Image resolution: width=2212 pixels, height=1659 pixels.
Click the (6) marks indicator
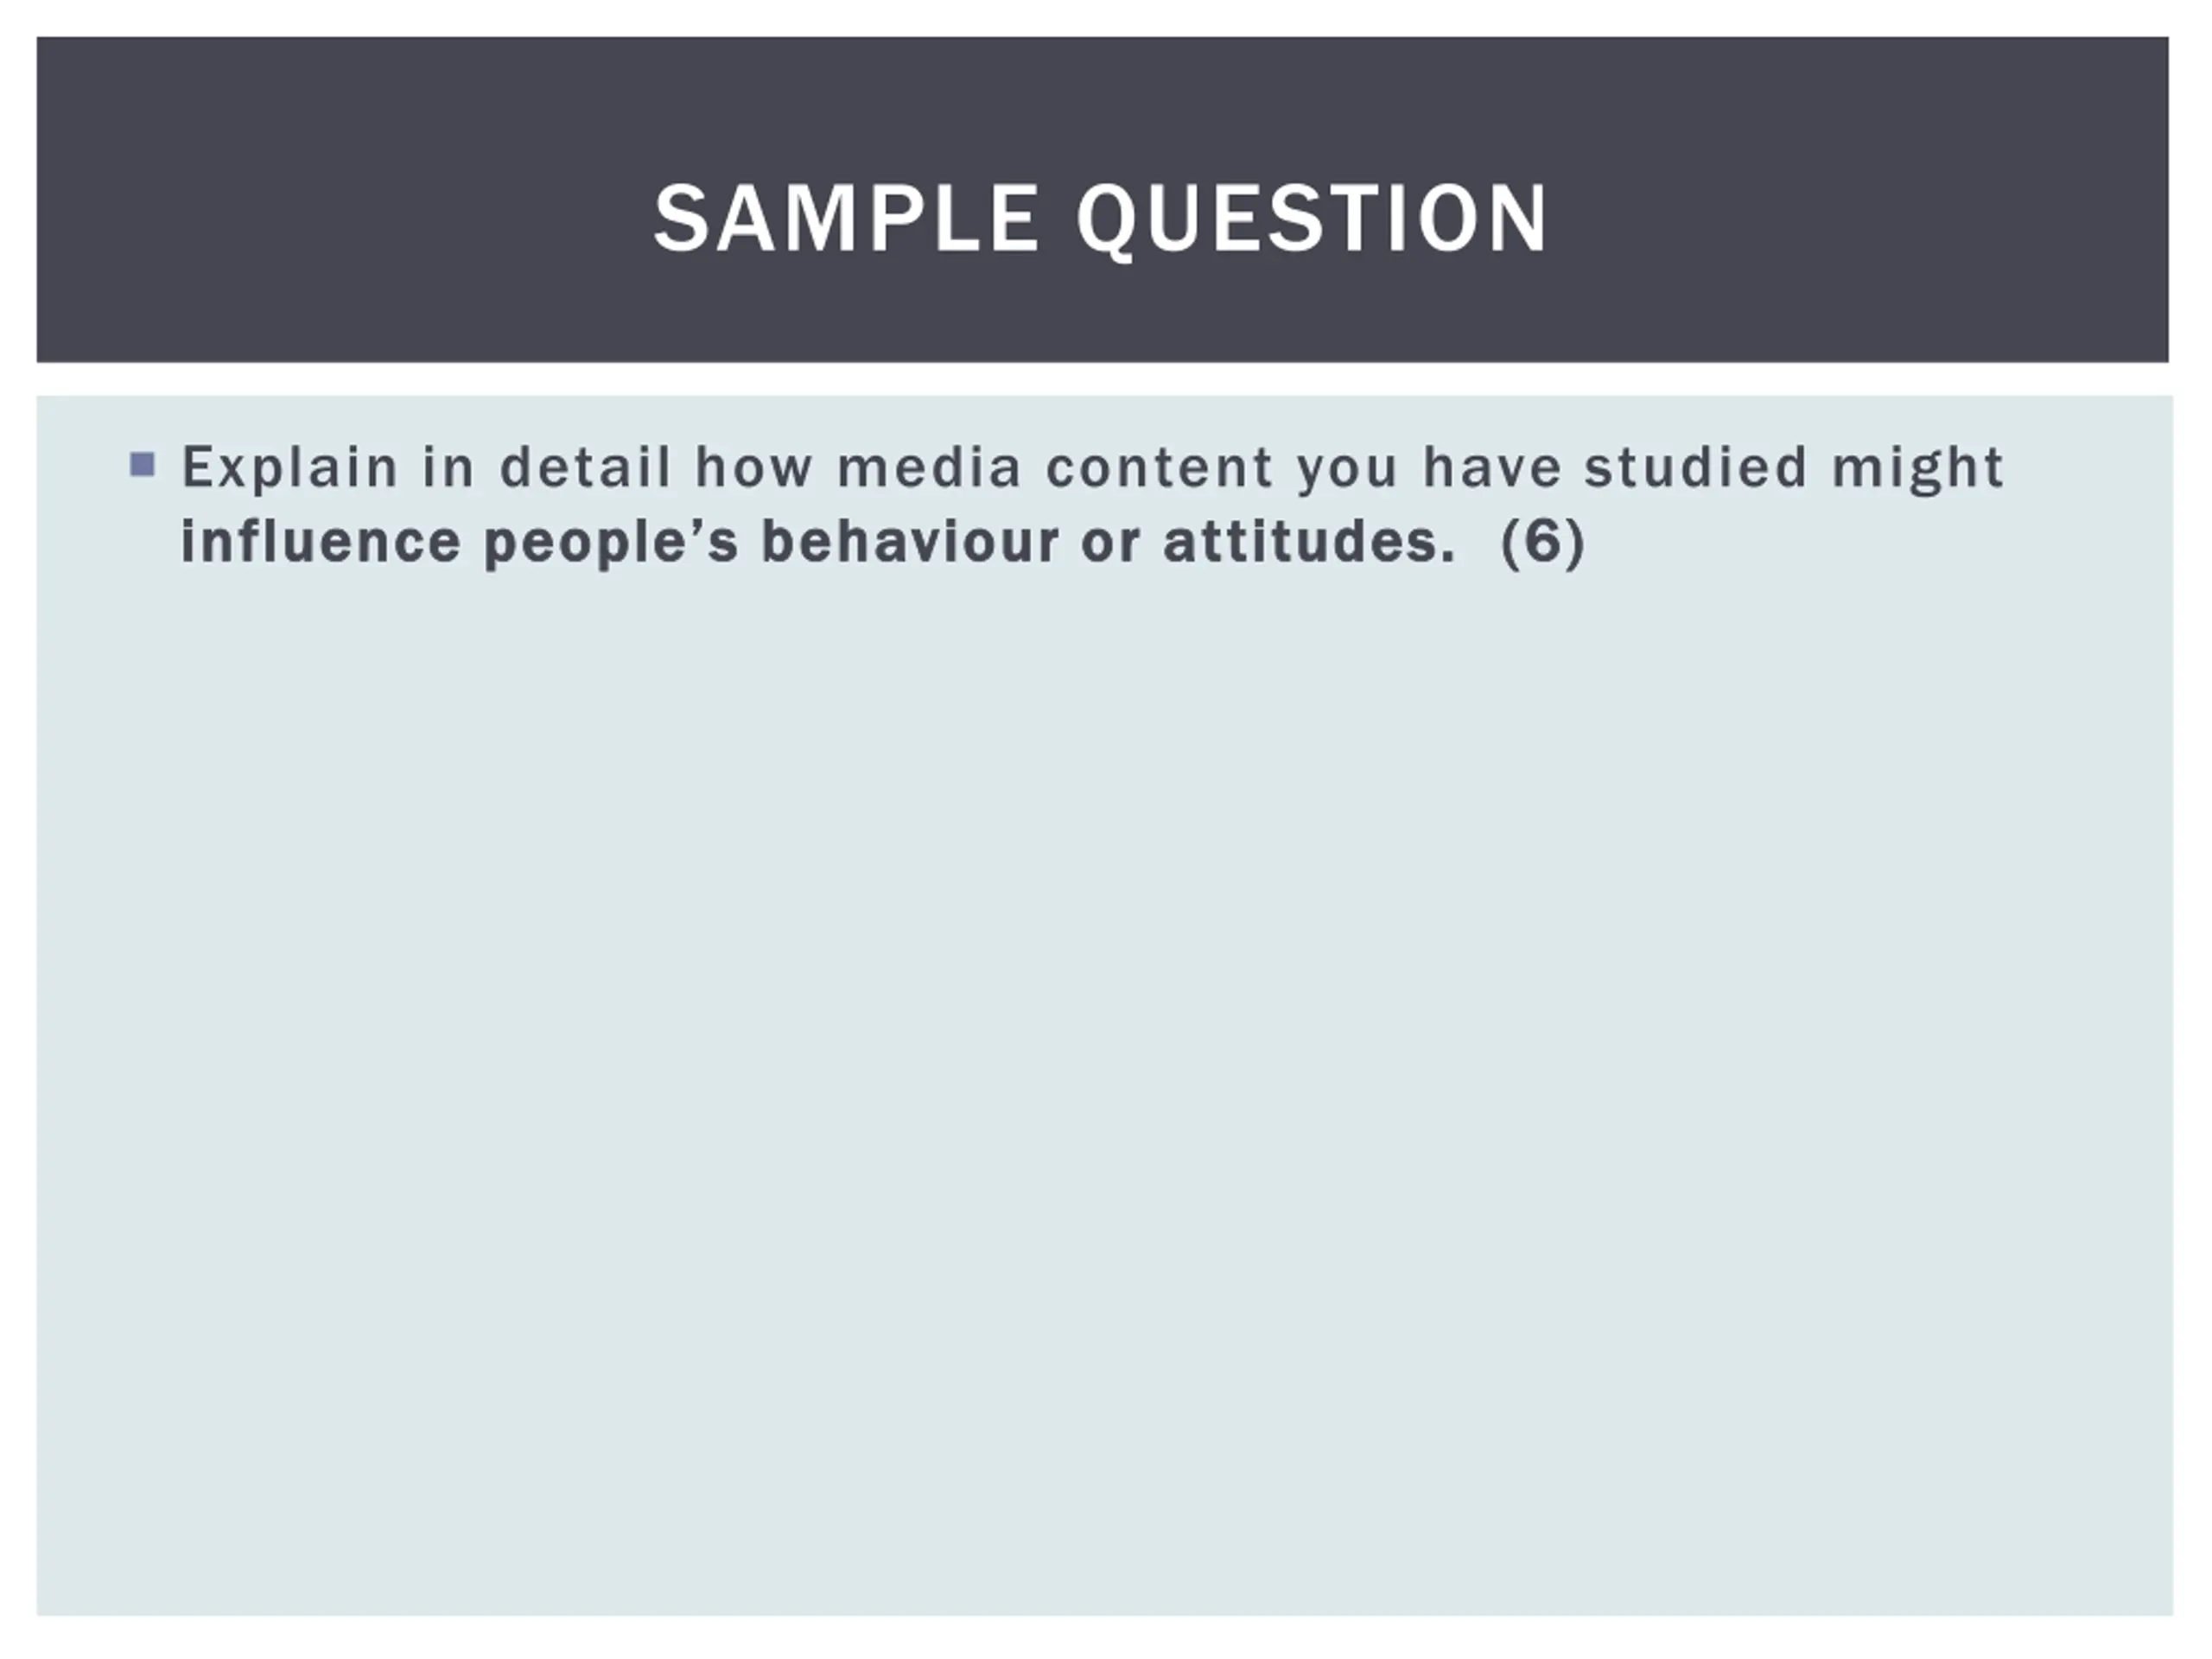(1543, 543)
